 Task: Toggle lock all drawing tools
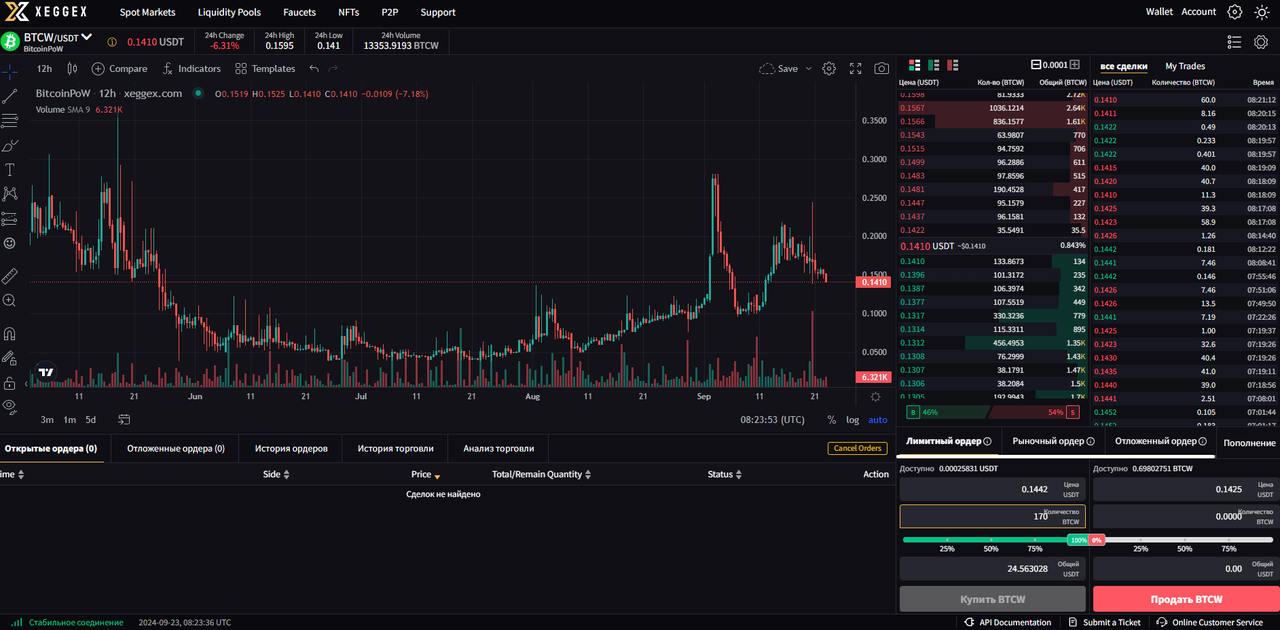tap(10, 382)
